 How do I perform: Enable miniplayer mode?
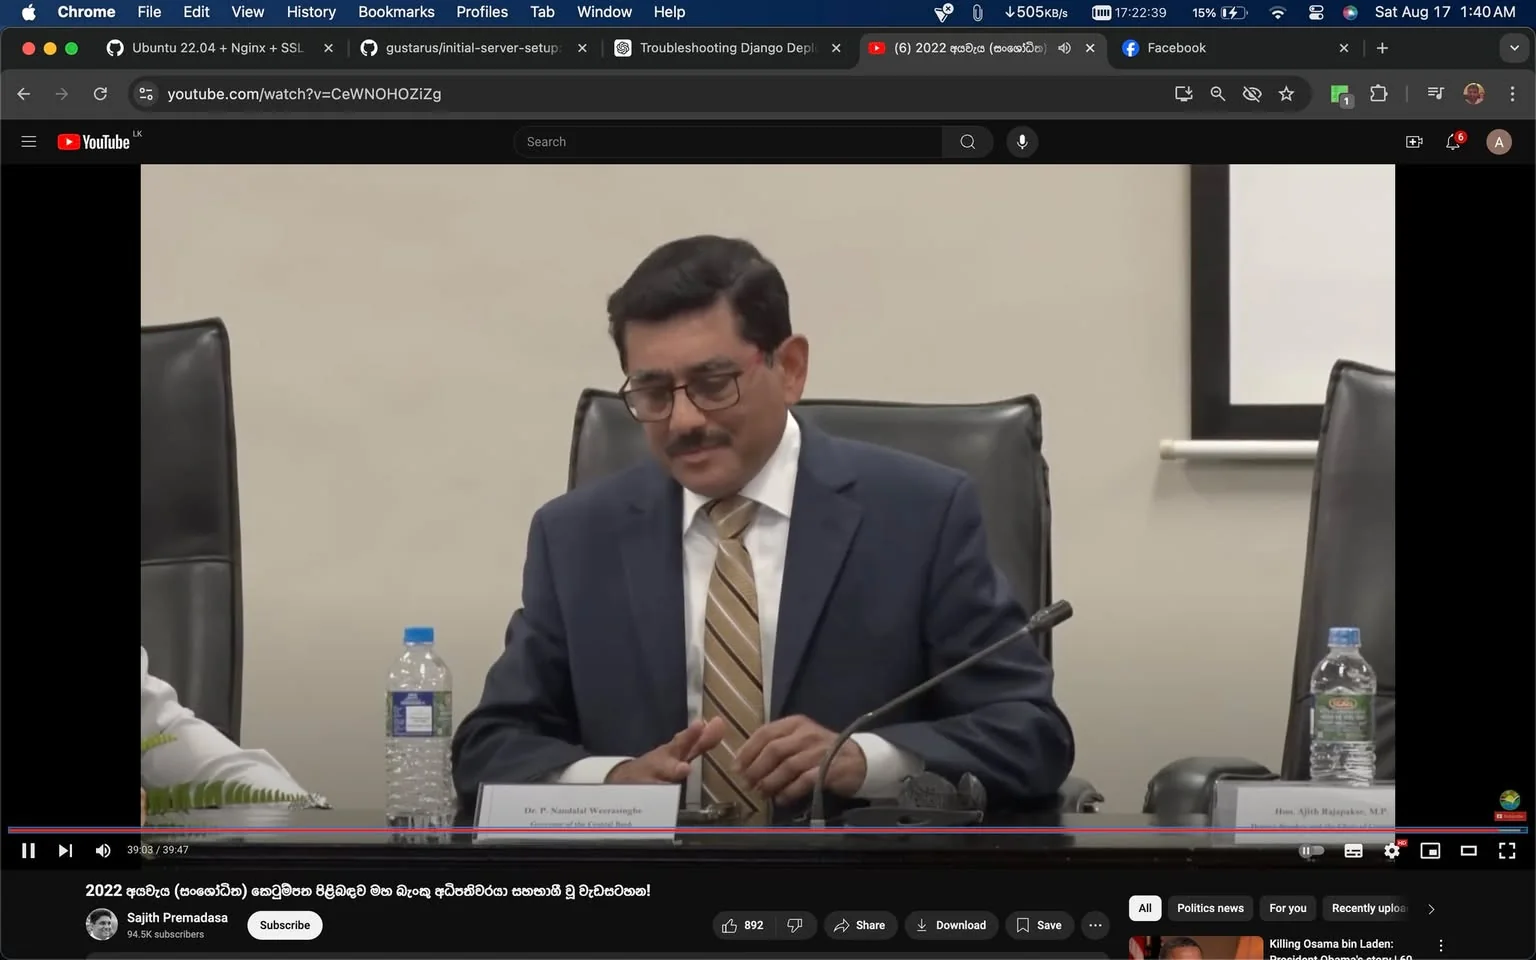pyautogui.click(x=1430, y=851)
